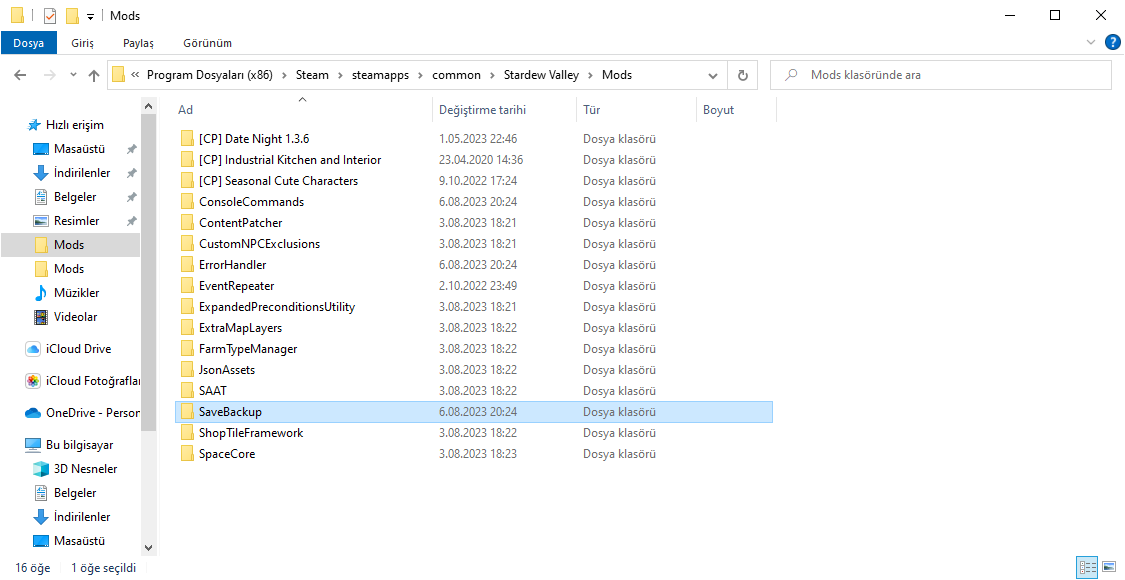Open pinned Belgeler under Hızlı erişim
Image resolution: width=1125 pixels, height=580 pixels.
[75, 197]
